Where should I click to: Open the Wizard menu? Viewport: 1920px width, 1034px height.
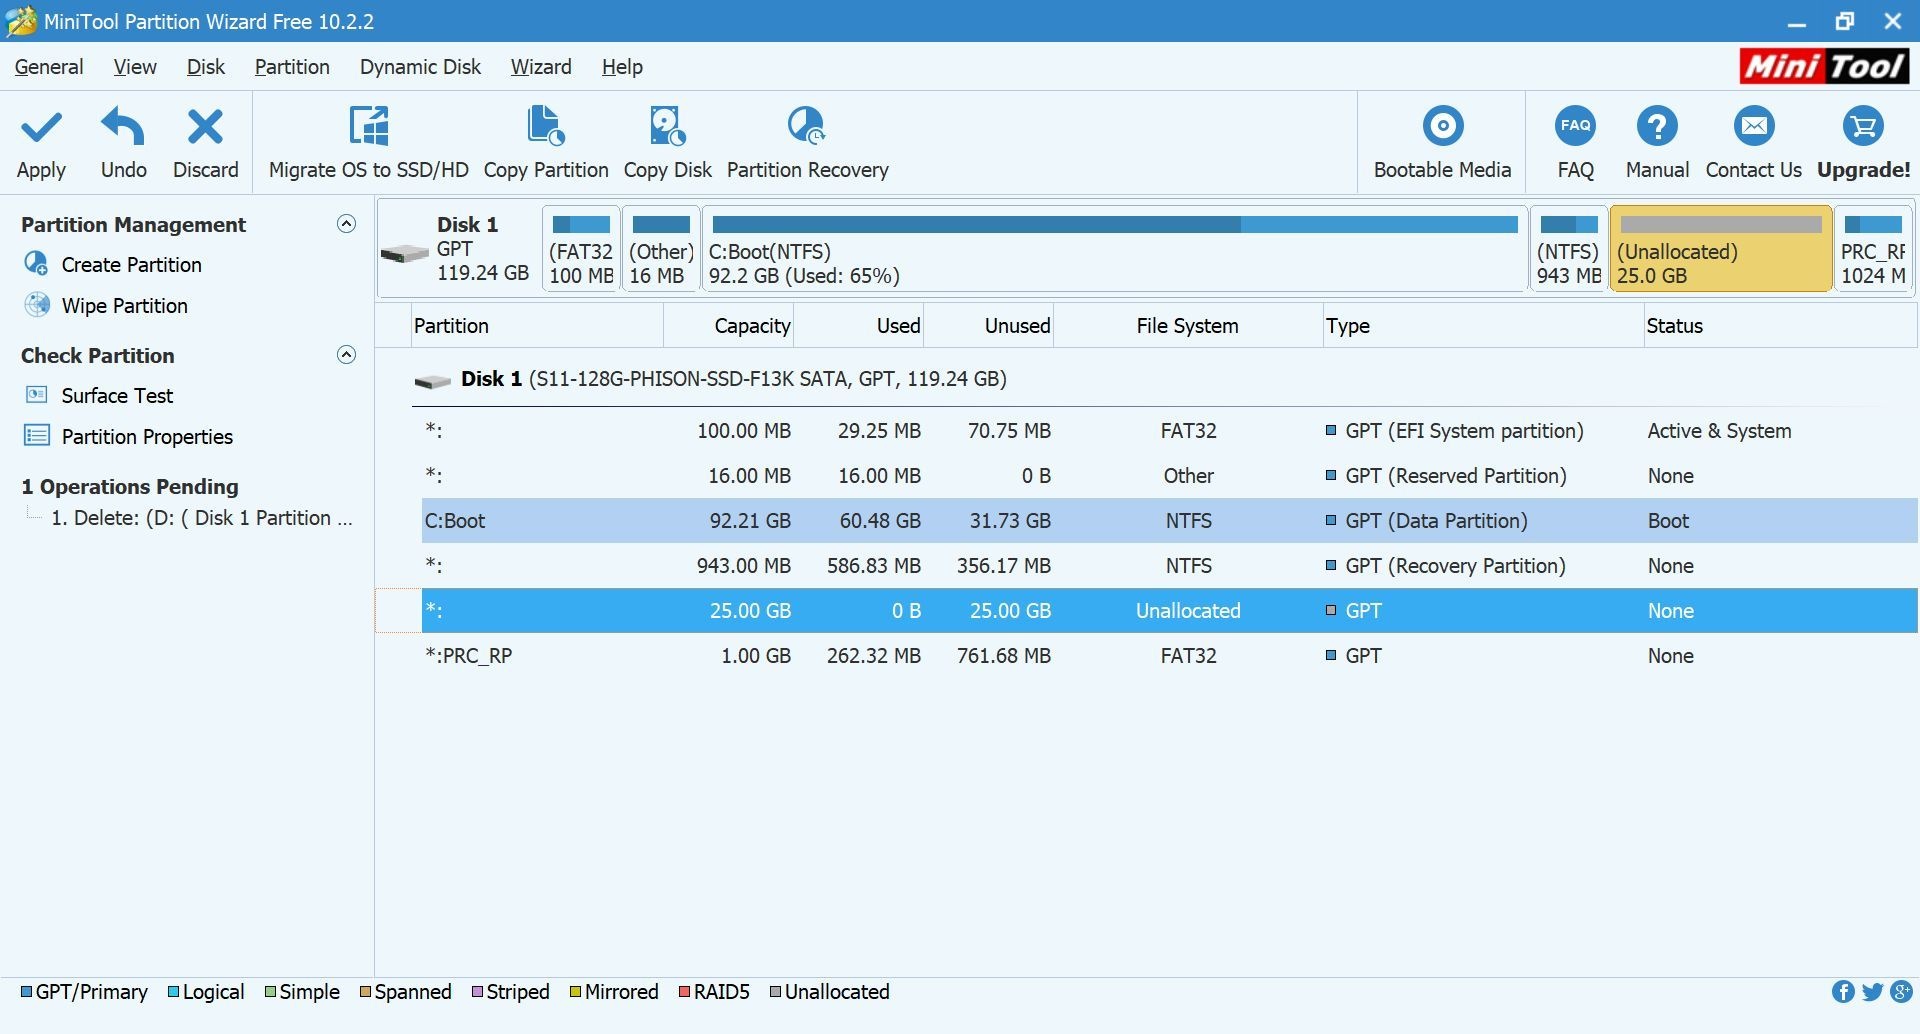pos(541,66)
